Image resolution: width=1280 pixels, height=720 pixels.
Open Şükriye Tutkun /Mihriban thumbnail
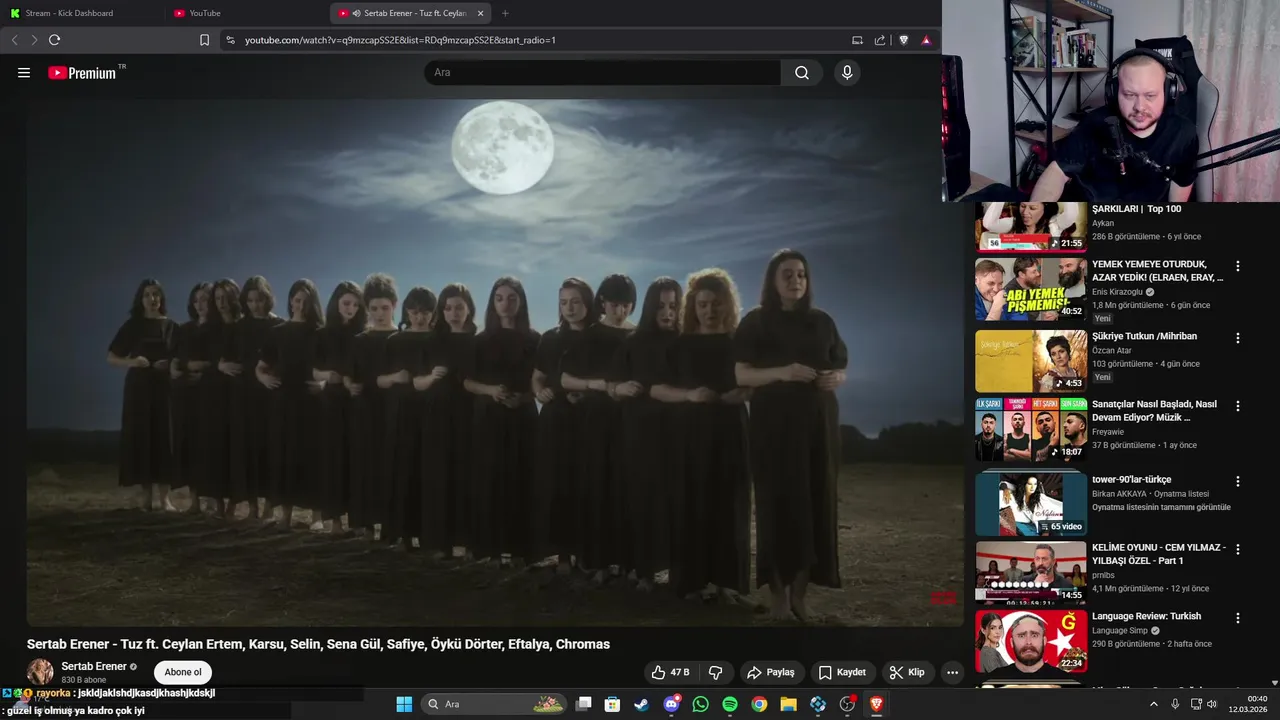click(x=1031, y=361)
